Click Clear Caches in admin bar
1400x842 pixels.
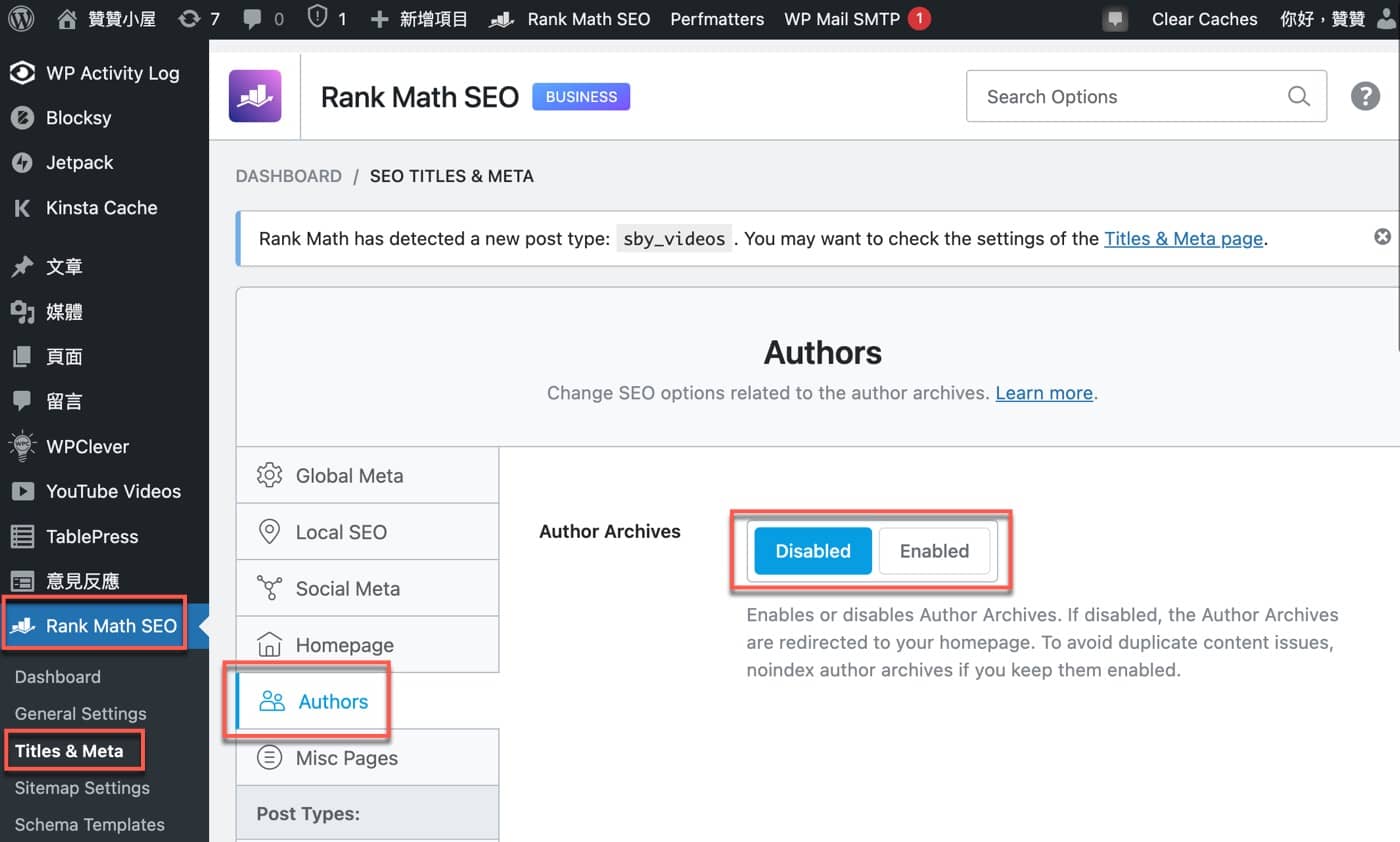coord(1204,19)
